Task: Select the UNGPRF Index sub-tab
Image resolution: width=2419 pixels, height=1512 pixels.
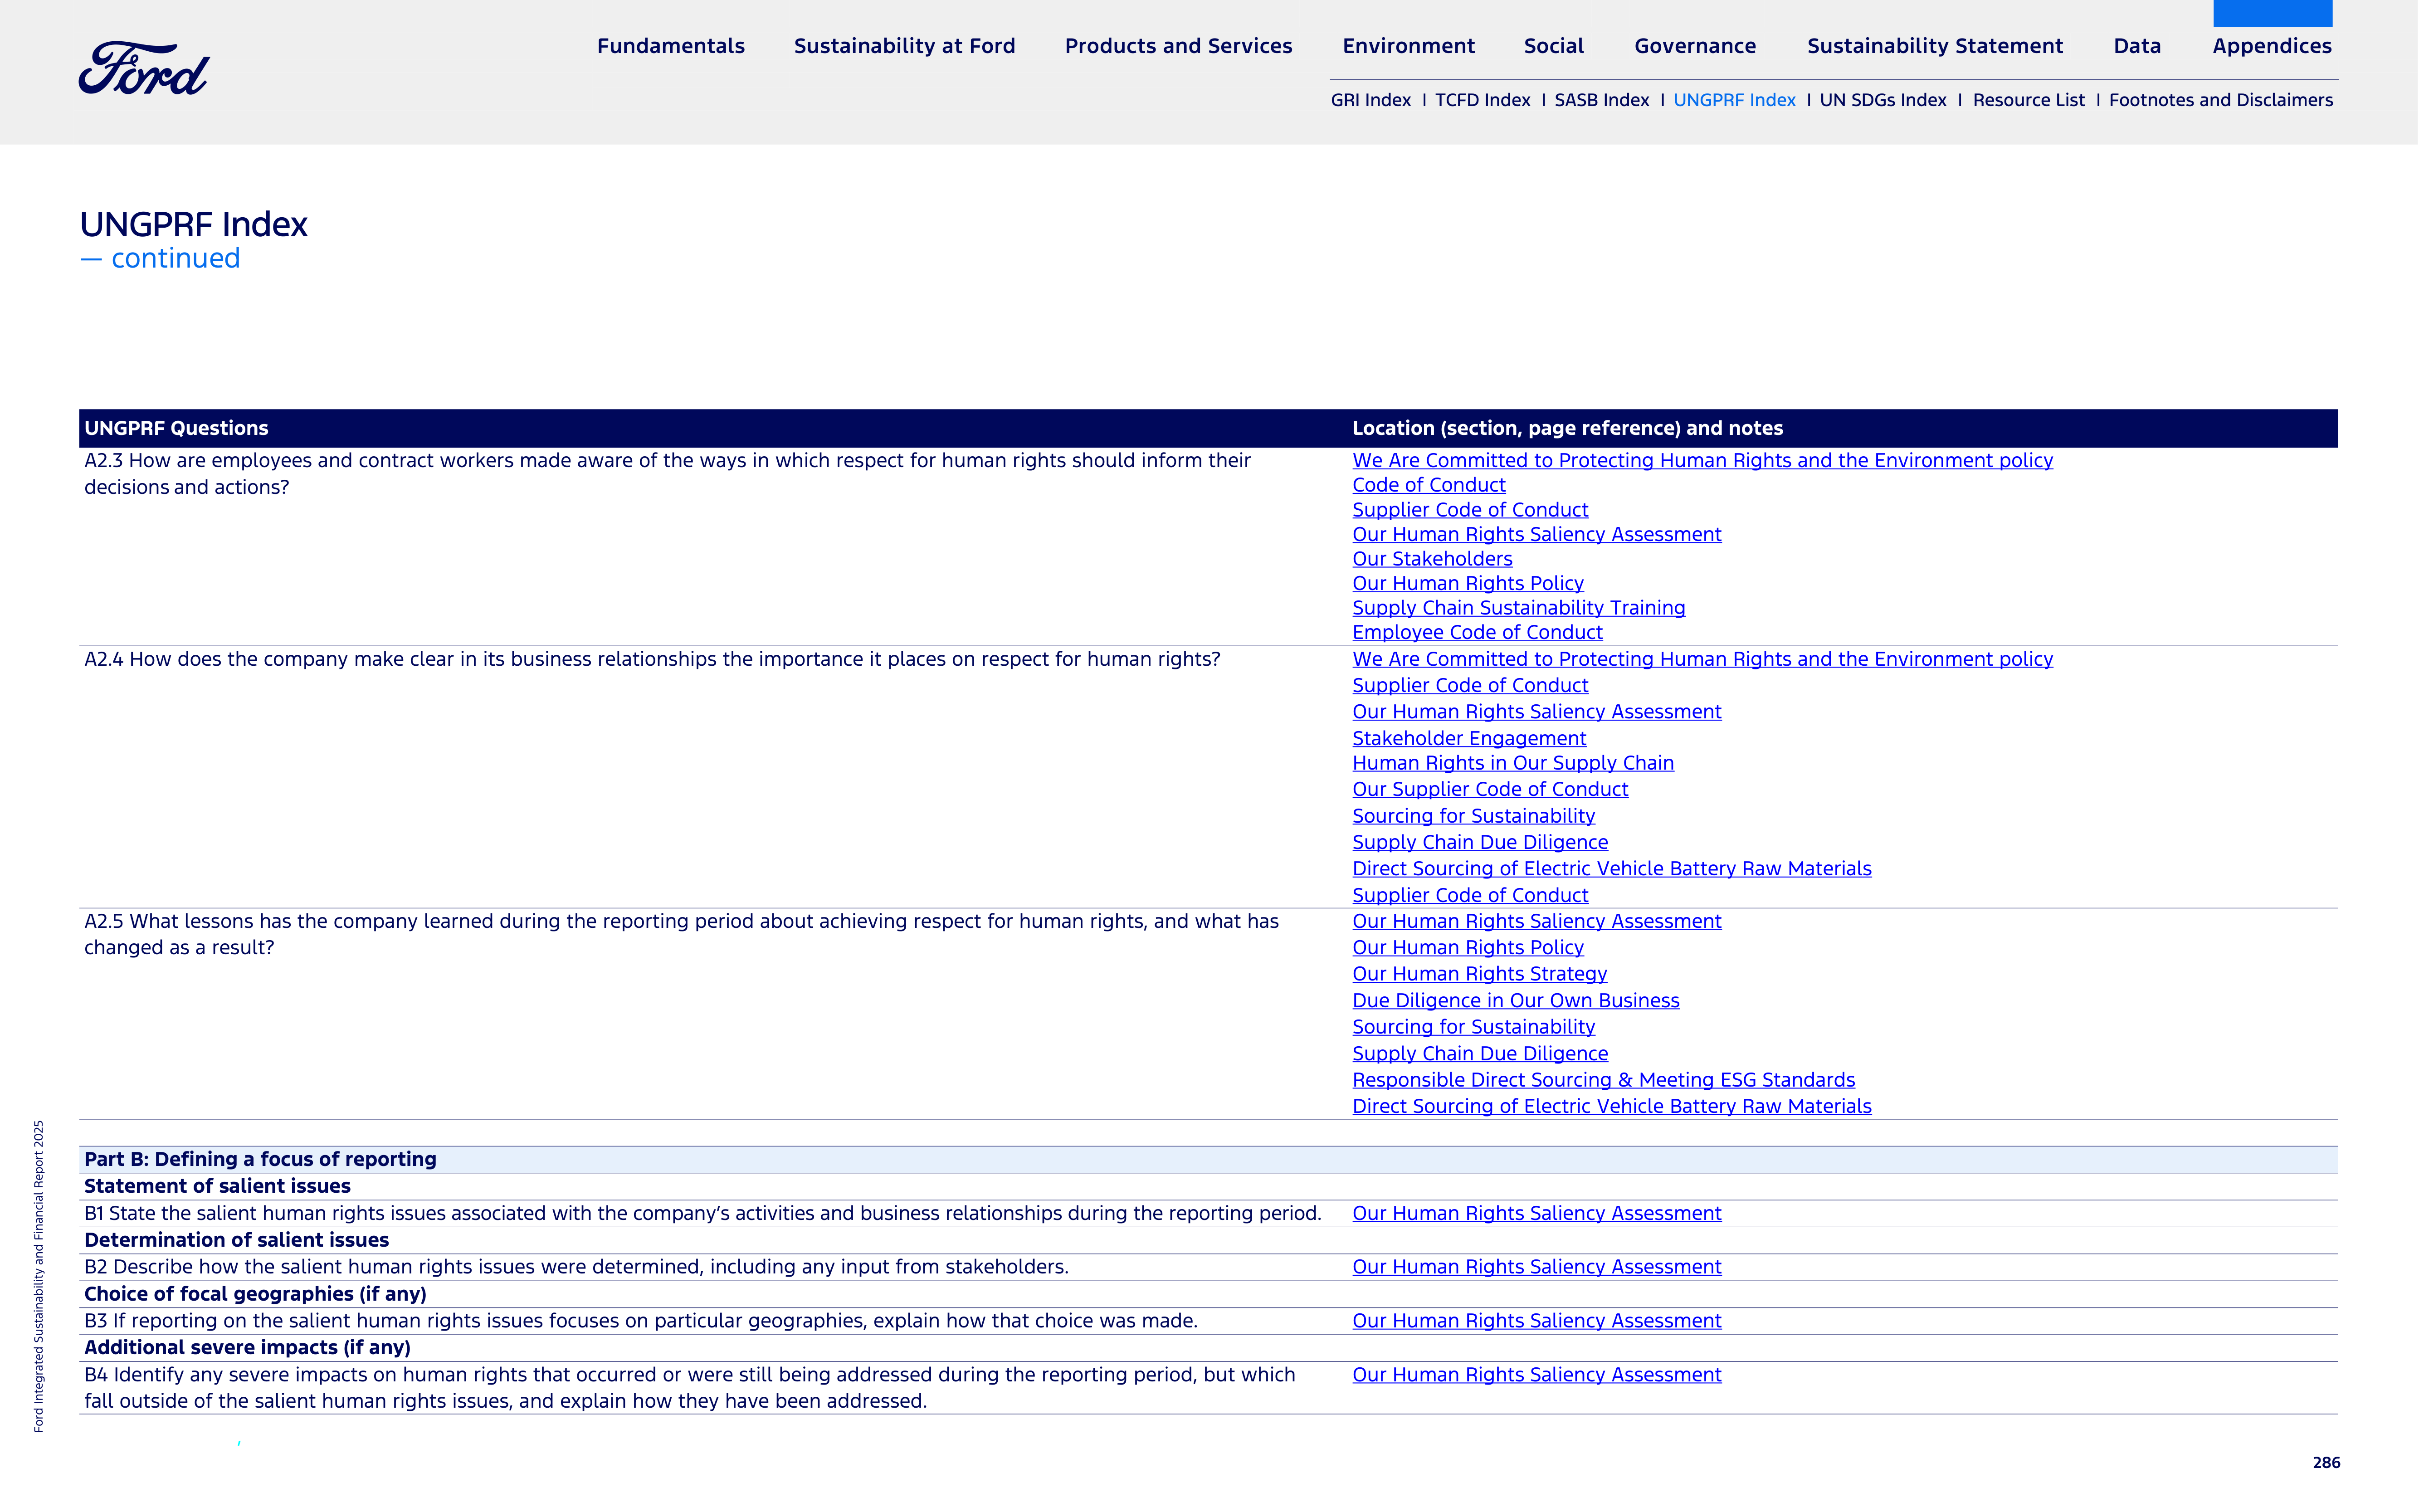Action: point(1734,100)
